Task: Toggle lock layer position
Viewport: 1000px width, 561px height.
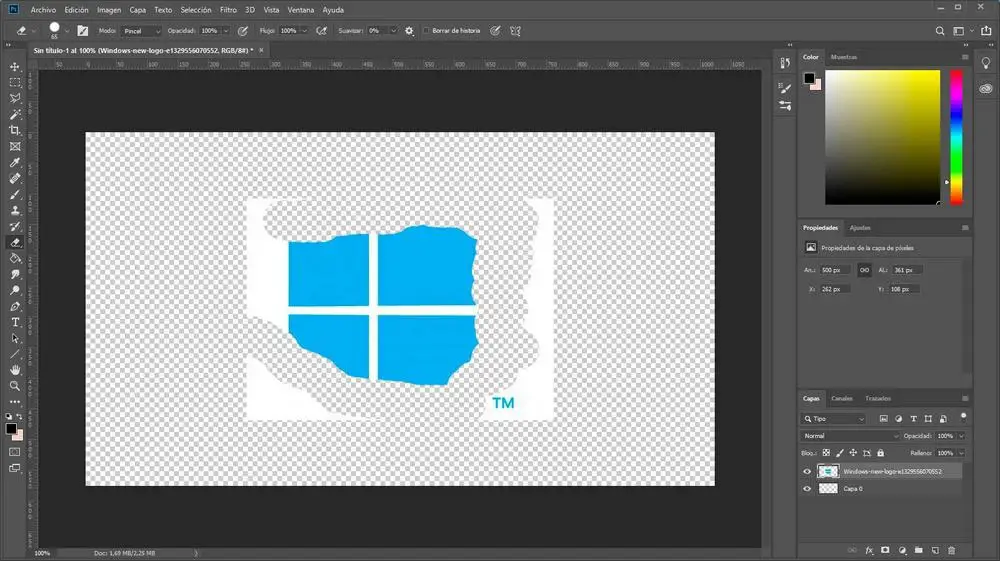Action: pyautogui.click(x=853, y=453)
